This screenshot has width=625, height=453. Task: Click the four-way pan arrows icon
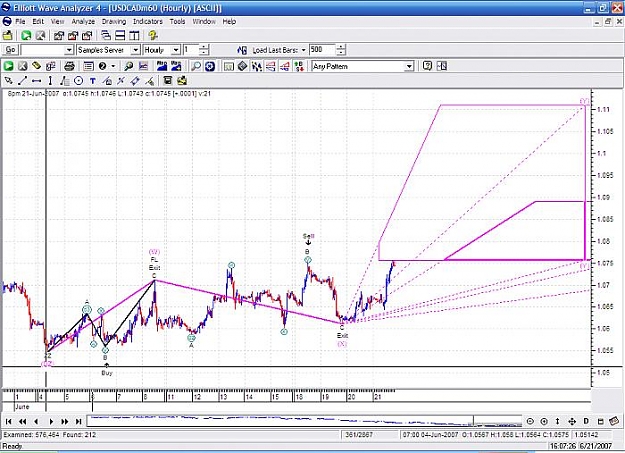point(572,421)
